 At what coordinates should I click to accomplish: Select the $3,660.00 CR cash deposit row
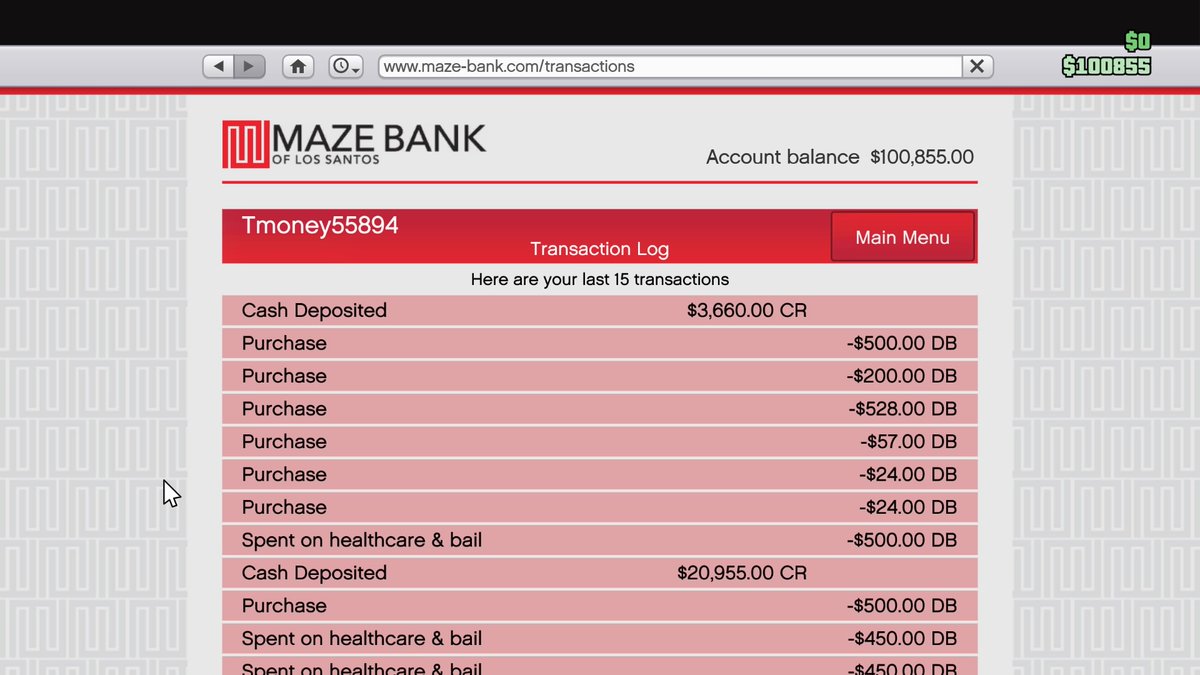[599, 310]
